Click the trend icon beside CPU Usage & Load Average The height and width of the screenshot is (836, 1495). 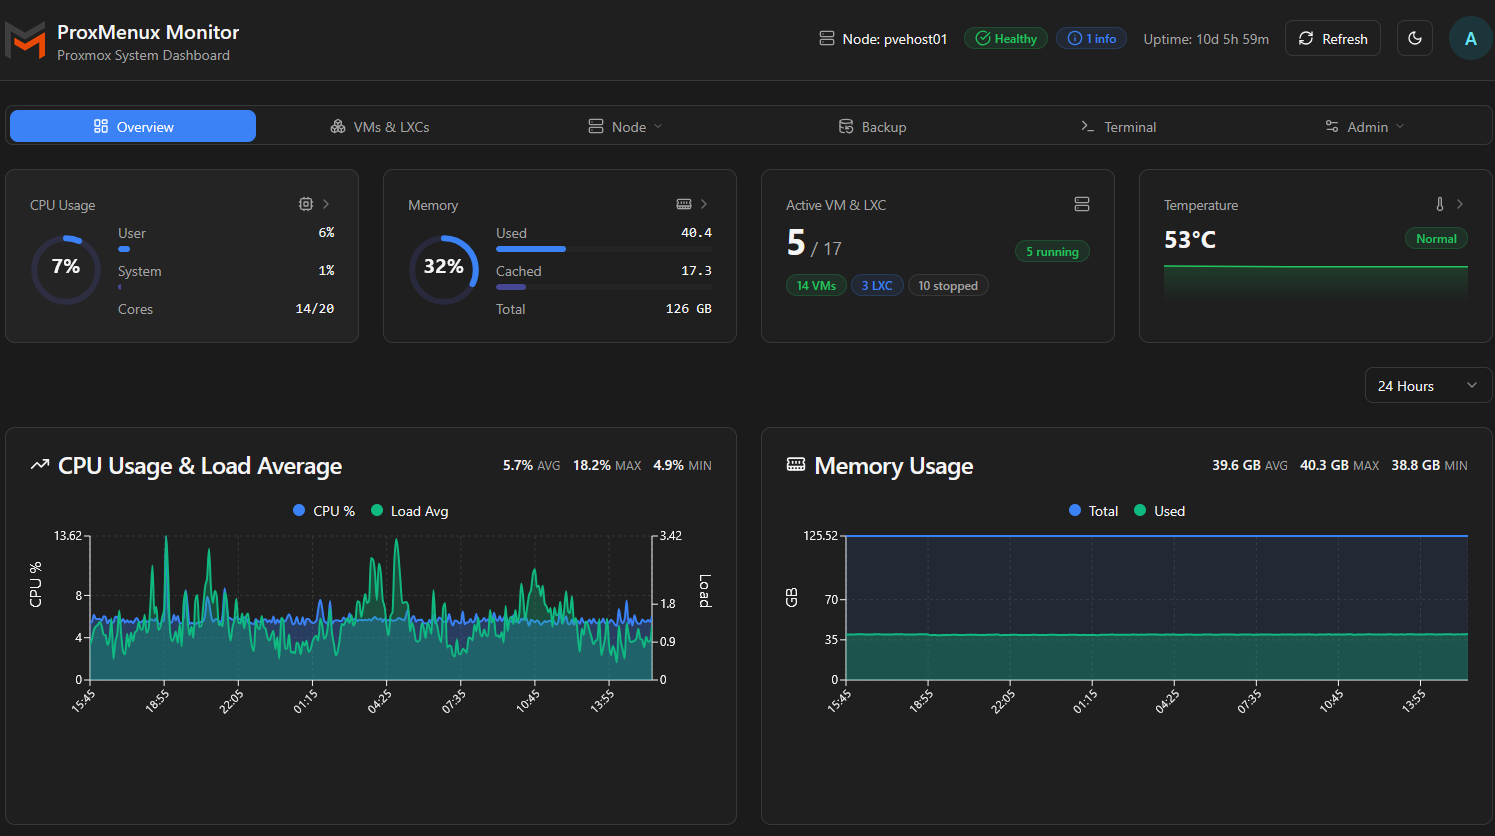tap(40, 465)
